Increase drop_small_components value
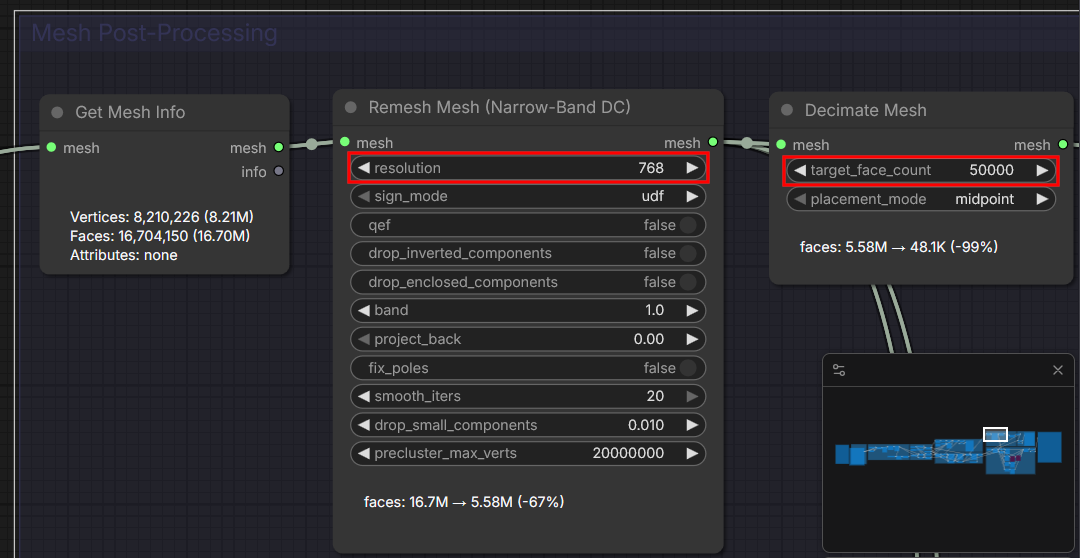The width and height of the screenshot is (1080, 558). click(x=692, y=425)
